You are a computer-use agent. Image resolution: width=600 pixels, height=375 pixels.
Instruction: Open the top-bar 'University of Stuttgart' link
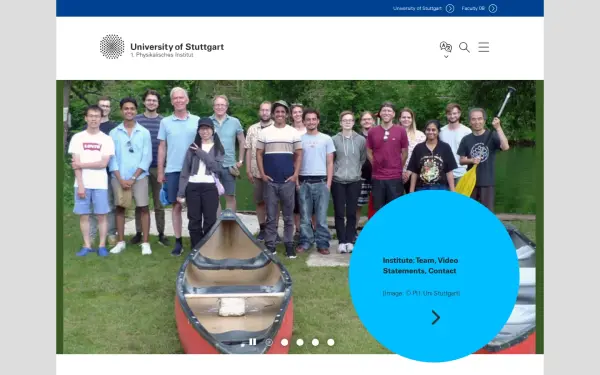(x=417, y=8)
